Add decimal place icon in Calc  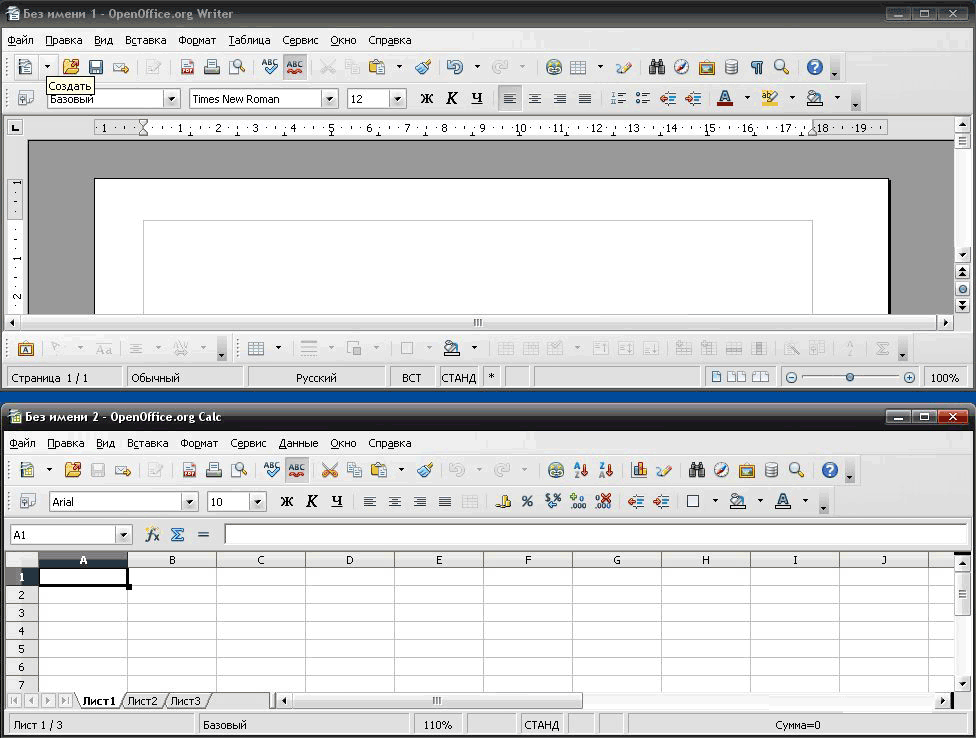tap(578, 502)
